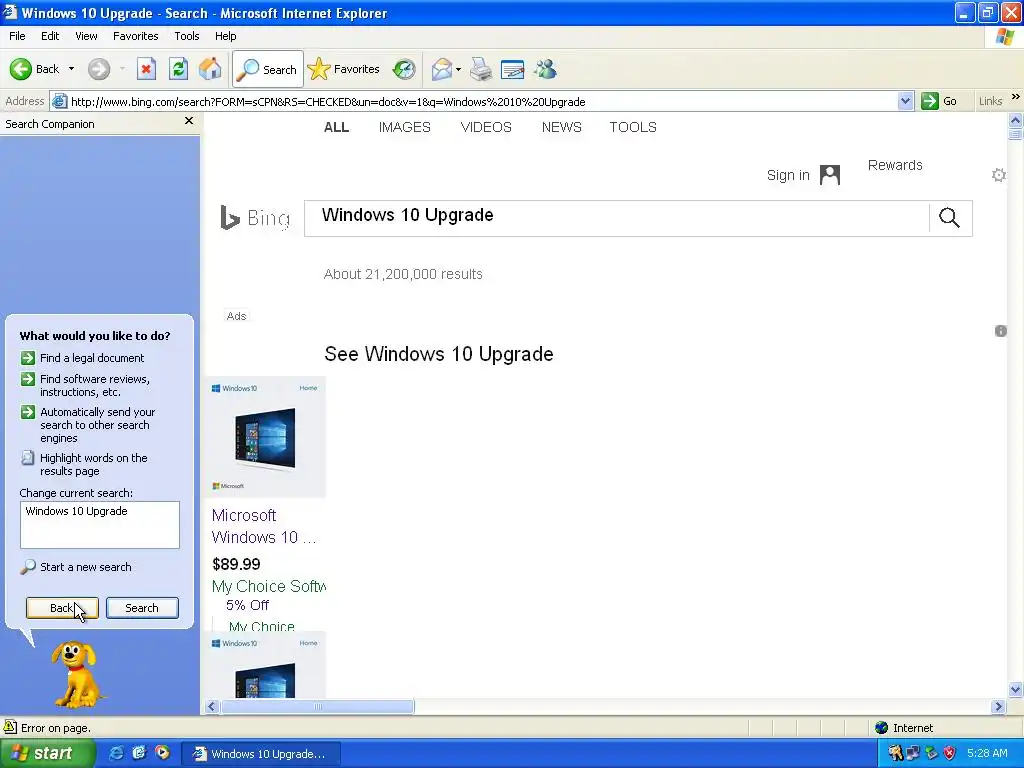Open the File menu
Viewport: 1024px width, 768px height.
pyautogui.click(x=18, y=36)
